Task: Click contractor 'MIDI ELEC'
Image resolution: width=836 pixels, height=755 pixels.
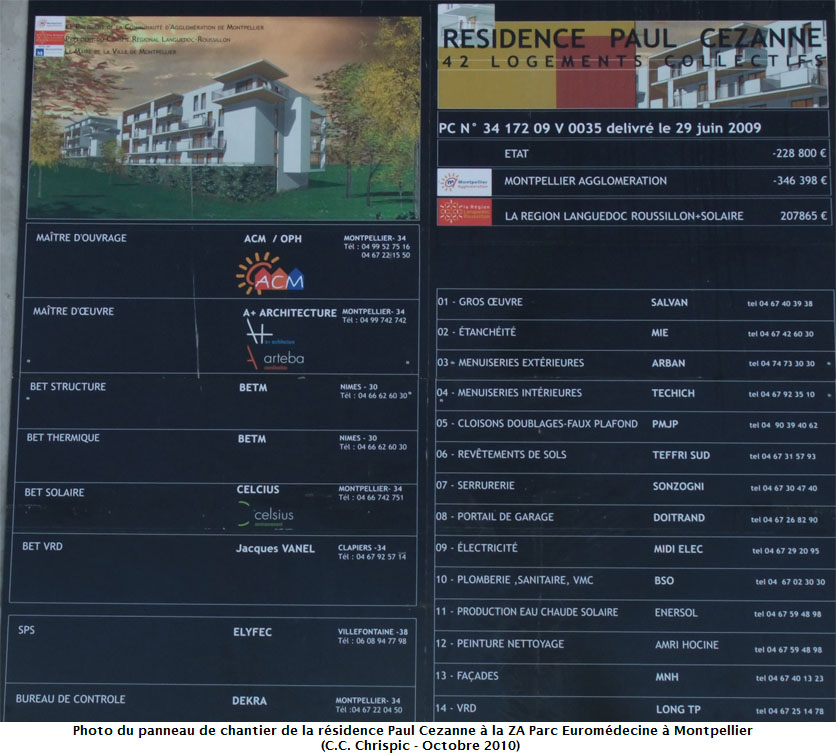Action: [x=678, y=549]
